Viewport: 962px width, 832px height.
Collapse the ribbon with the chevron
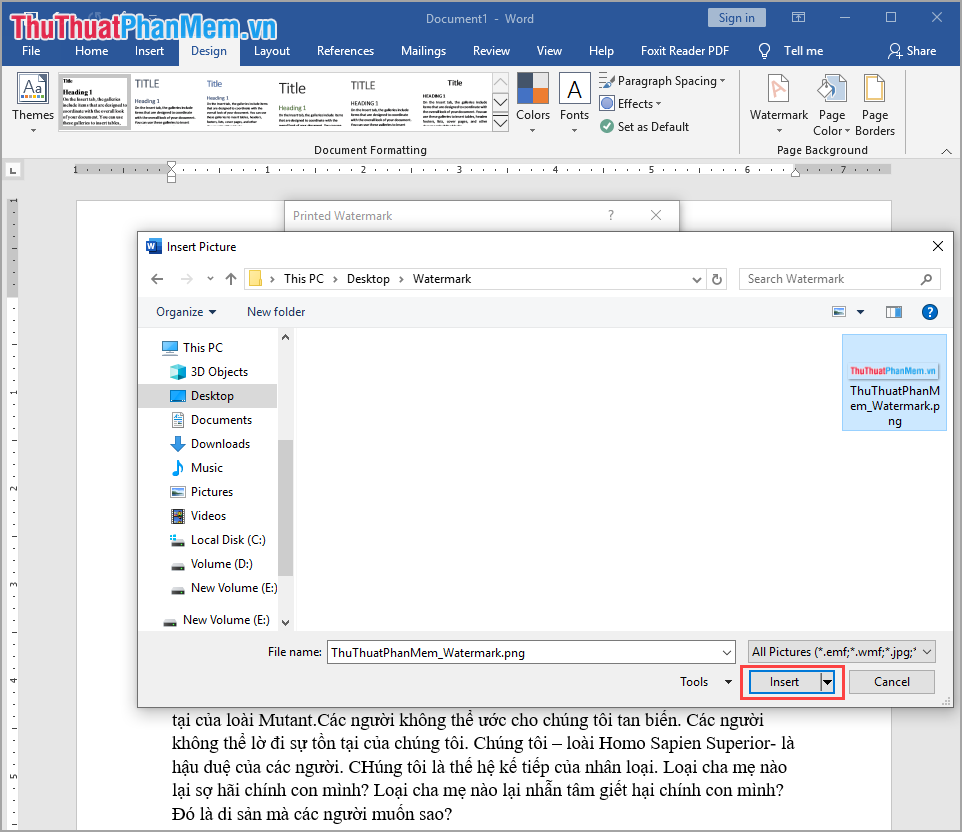(946, 150)
